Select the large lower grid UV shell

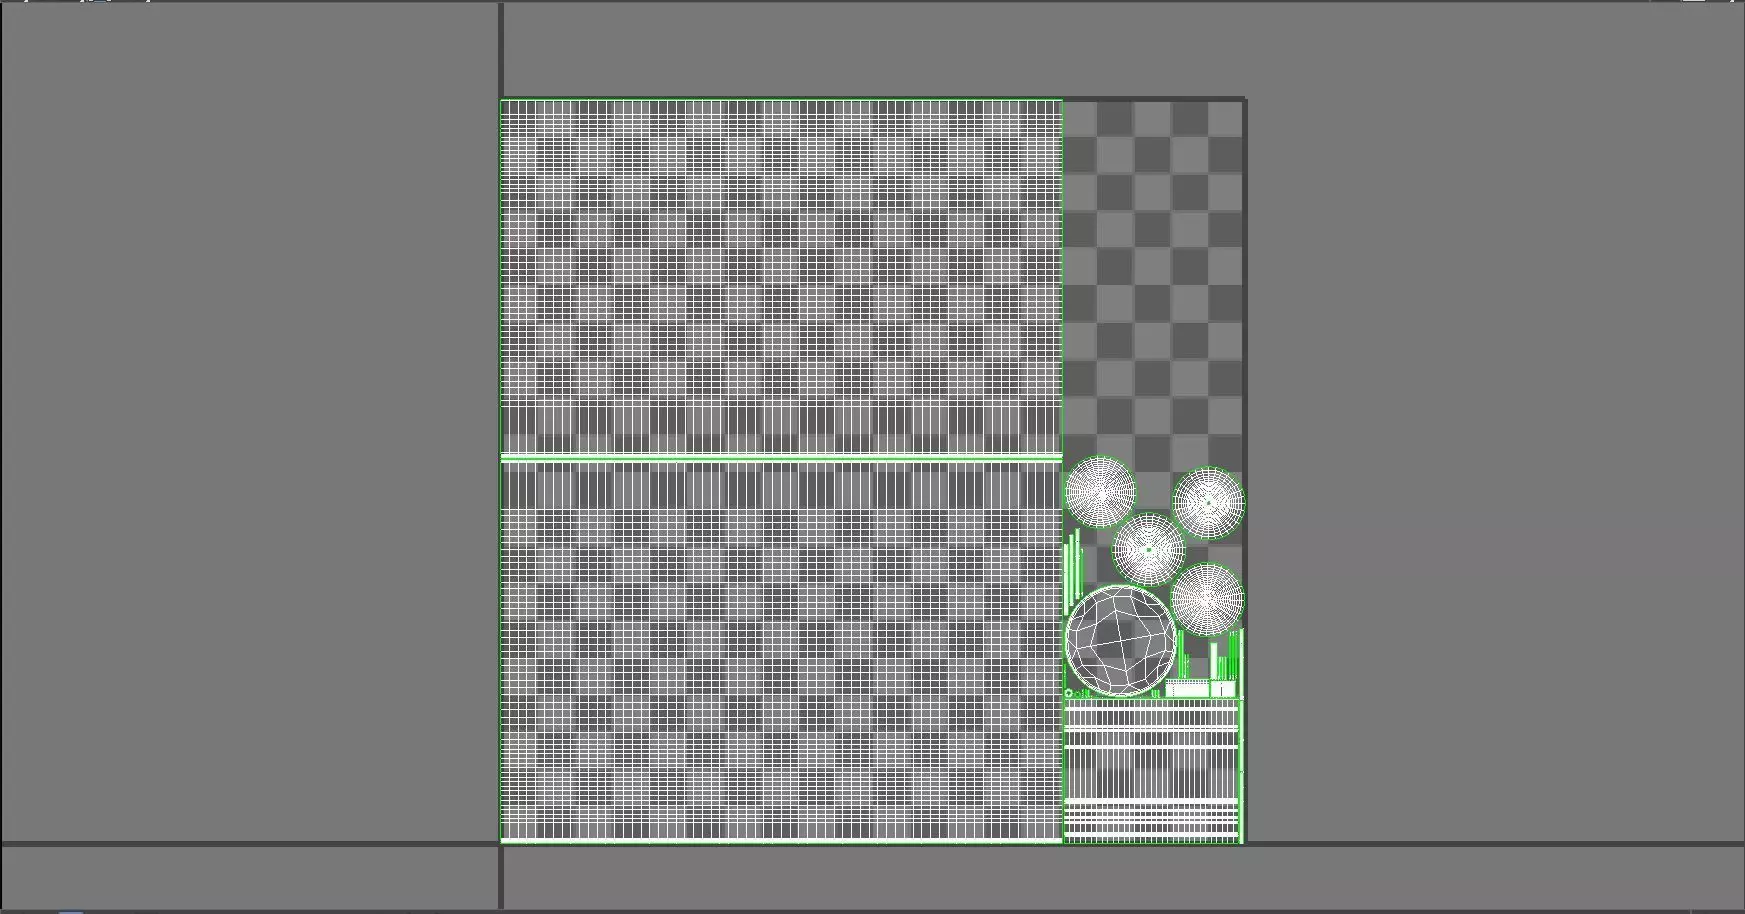(781, 653)
